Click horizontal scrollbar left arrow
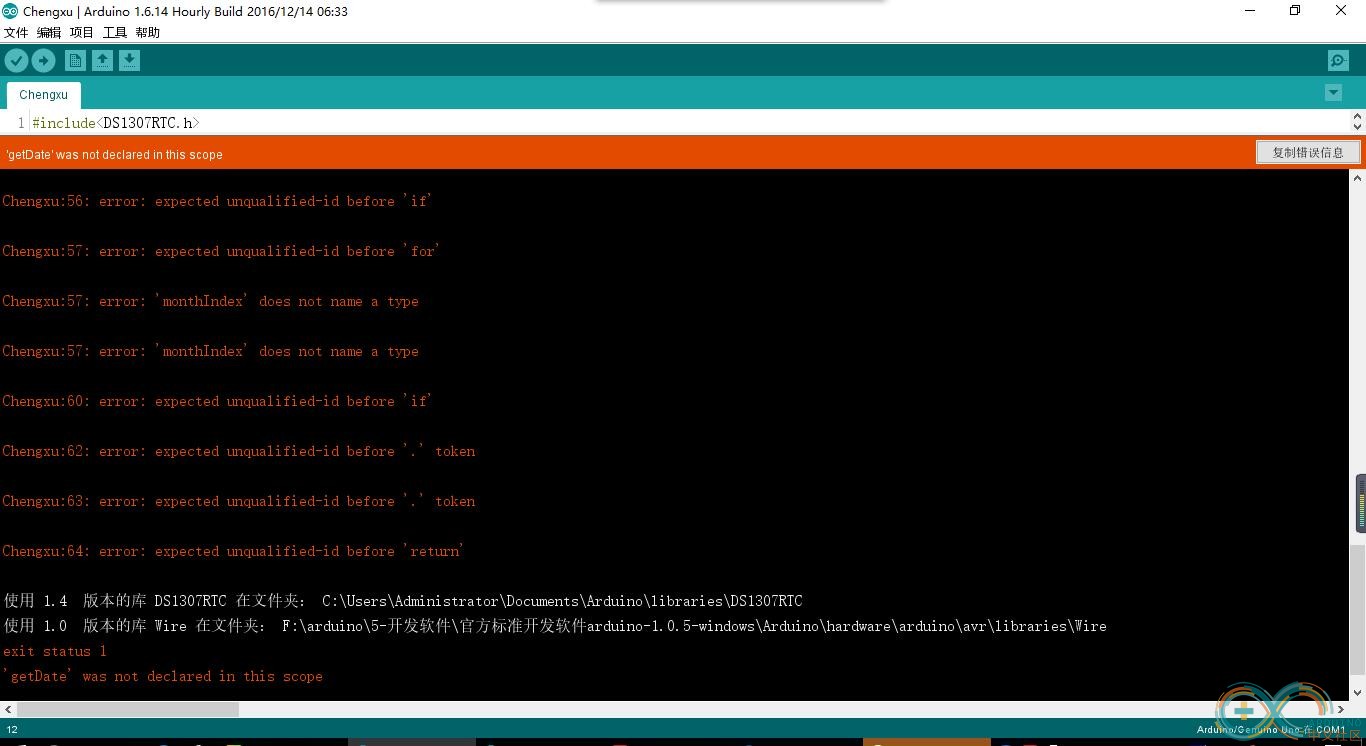This screenshot has height=746, width=1366. coord(8,710)
